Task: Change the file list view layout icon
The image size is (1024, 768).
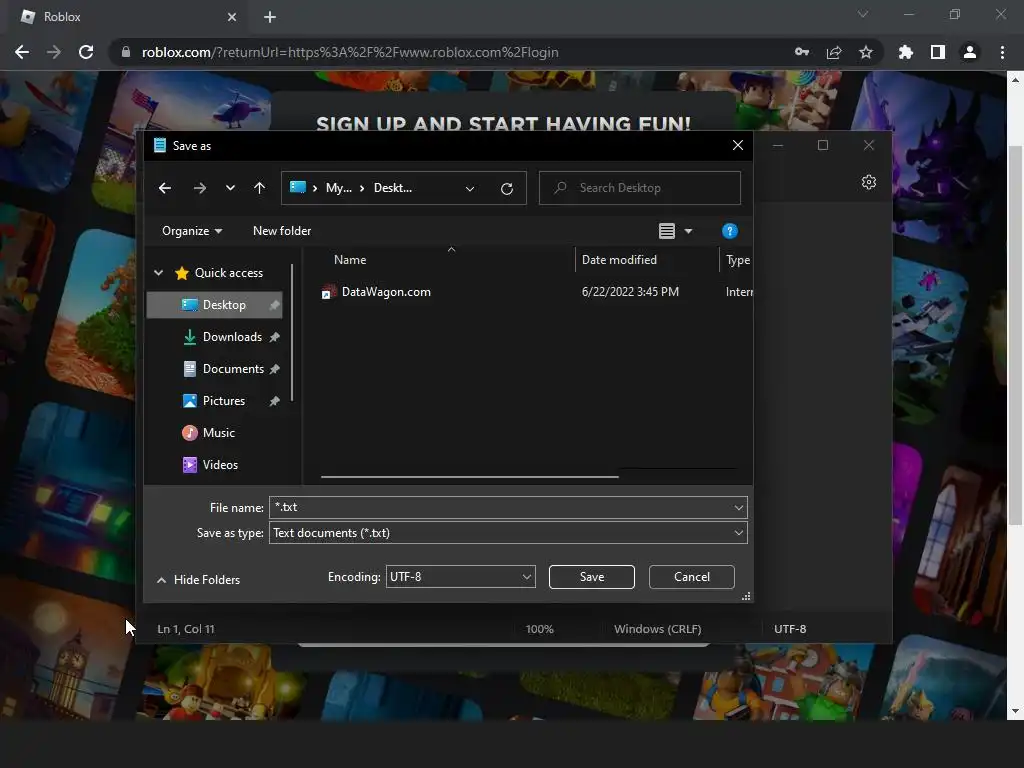Action: coord(666,231)
